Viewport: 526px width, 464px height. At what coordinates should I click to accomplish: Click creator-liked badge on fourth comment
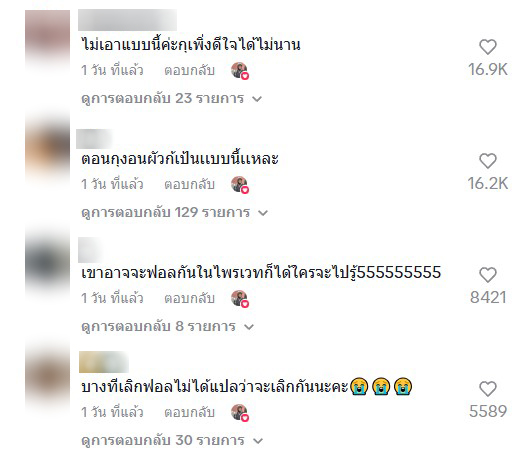tap(240, 413)
